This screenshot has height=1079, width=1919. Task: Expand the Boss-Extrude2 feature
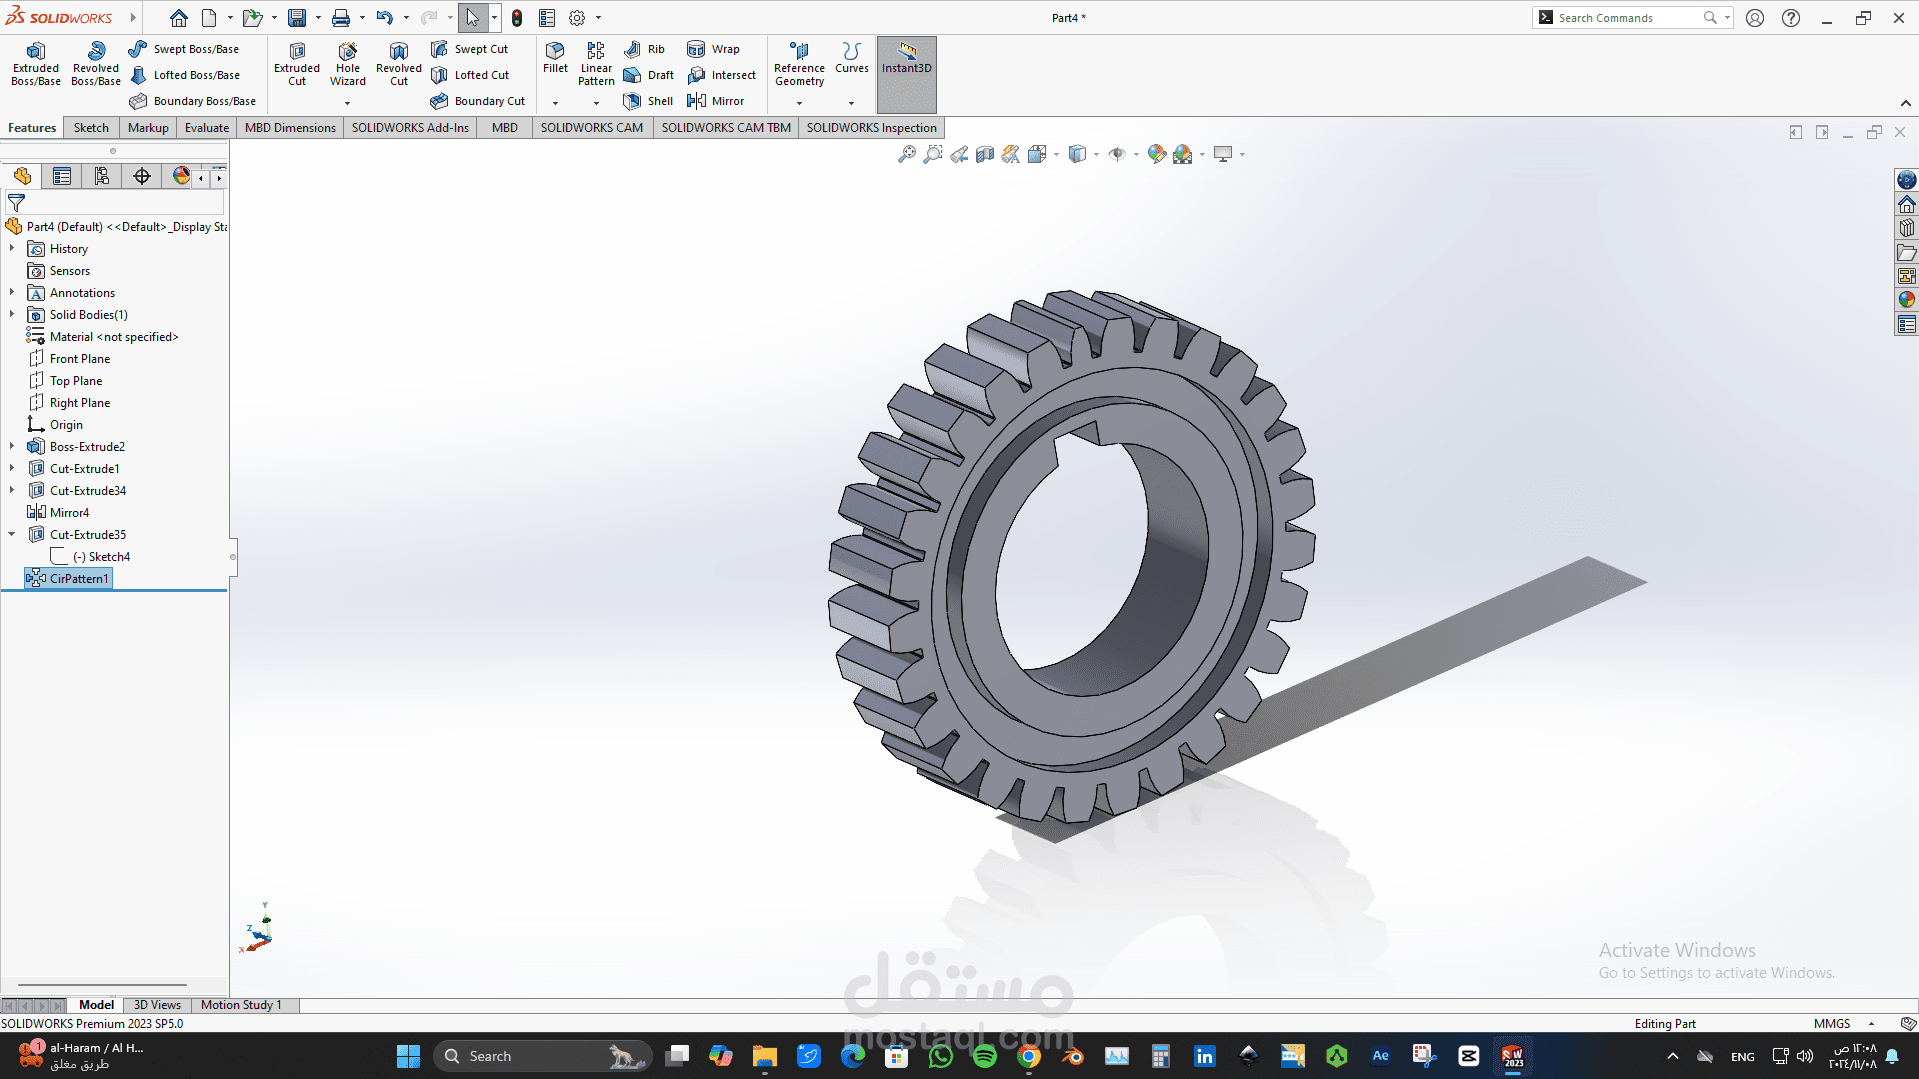(x=11, y=446)
